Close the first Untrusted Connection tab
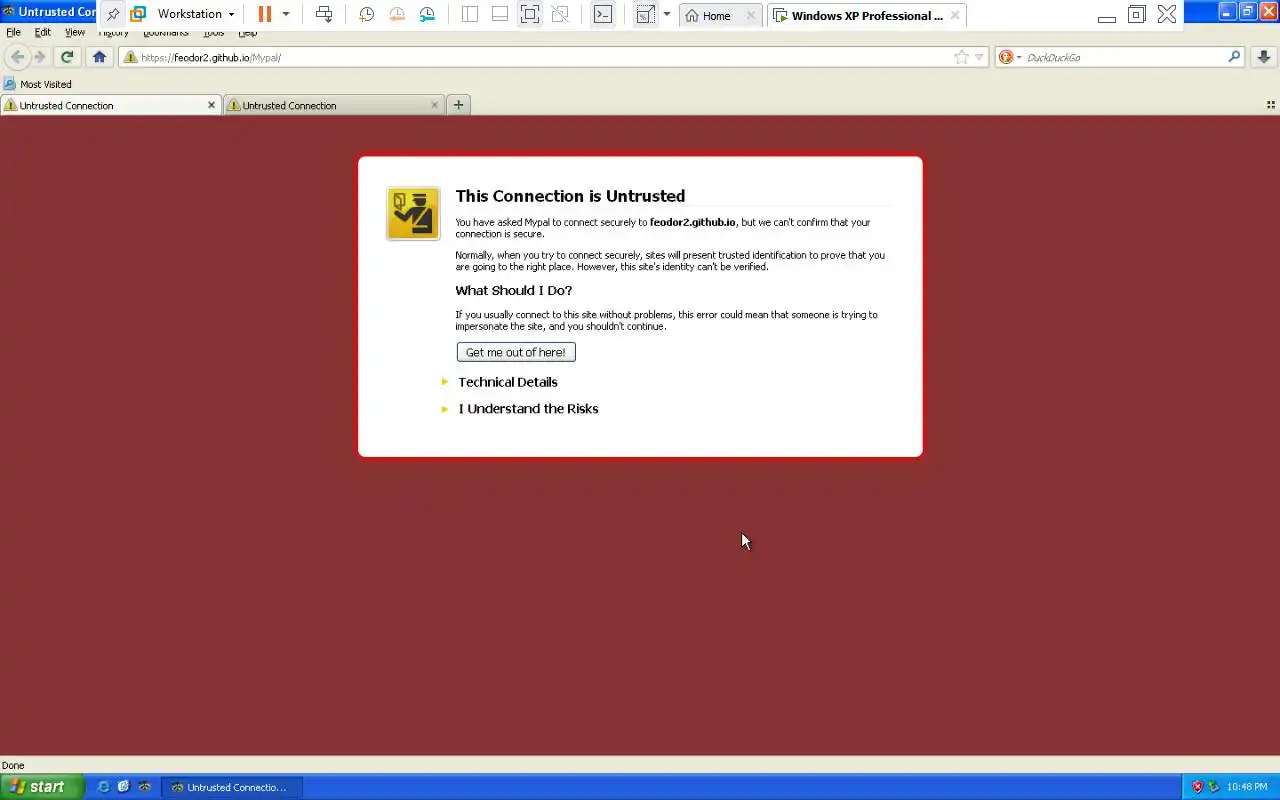This screenshot has width=1280, height=800. [211, 105]
